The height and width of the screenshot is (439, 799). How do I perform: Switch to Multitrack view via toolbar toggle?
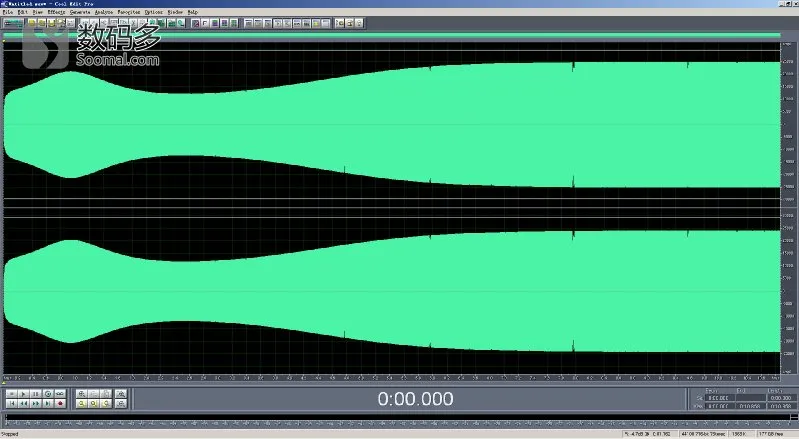13,23
